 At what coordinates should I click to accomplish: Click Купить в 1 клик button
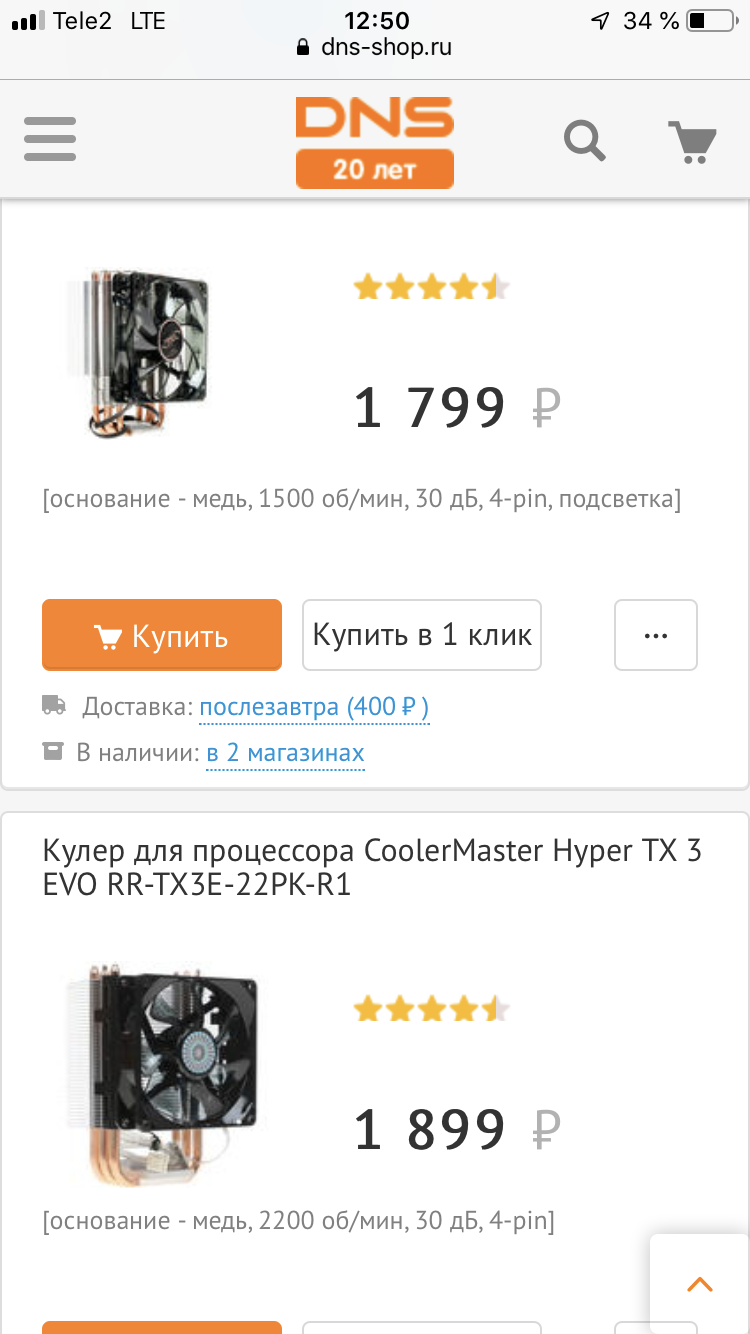click(422, 635)
